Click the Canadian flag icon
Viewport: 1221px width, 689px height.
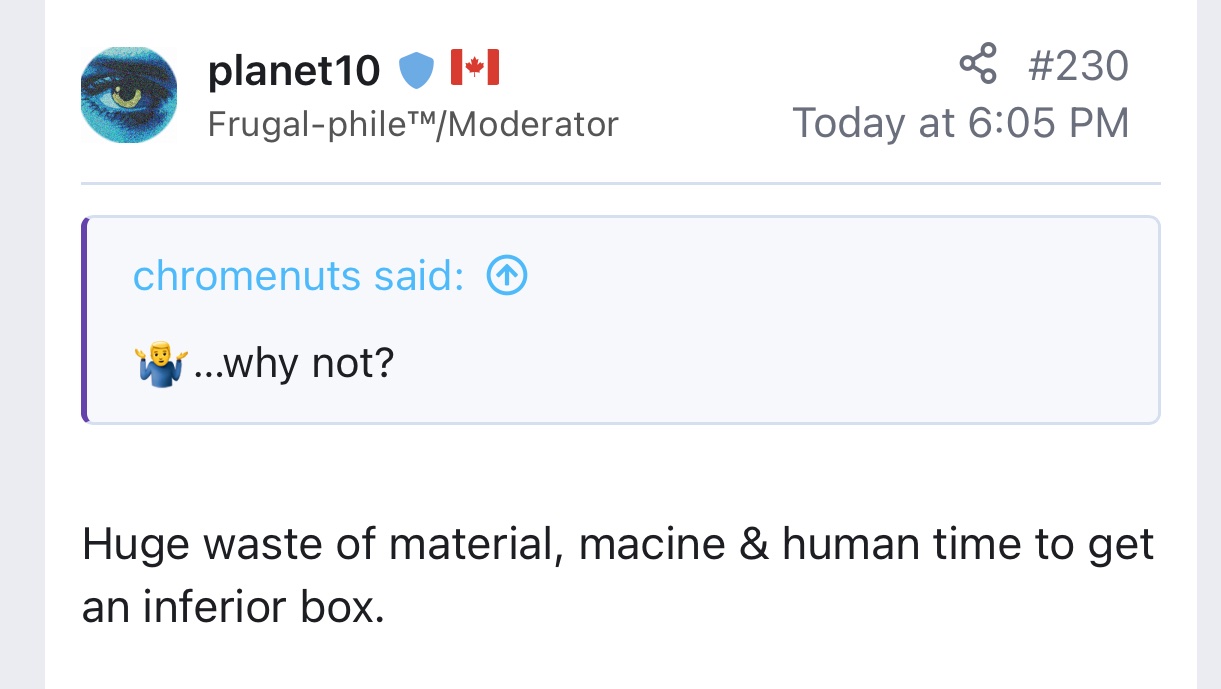pyautogui.click(x=474, y=68)
